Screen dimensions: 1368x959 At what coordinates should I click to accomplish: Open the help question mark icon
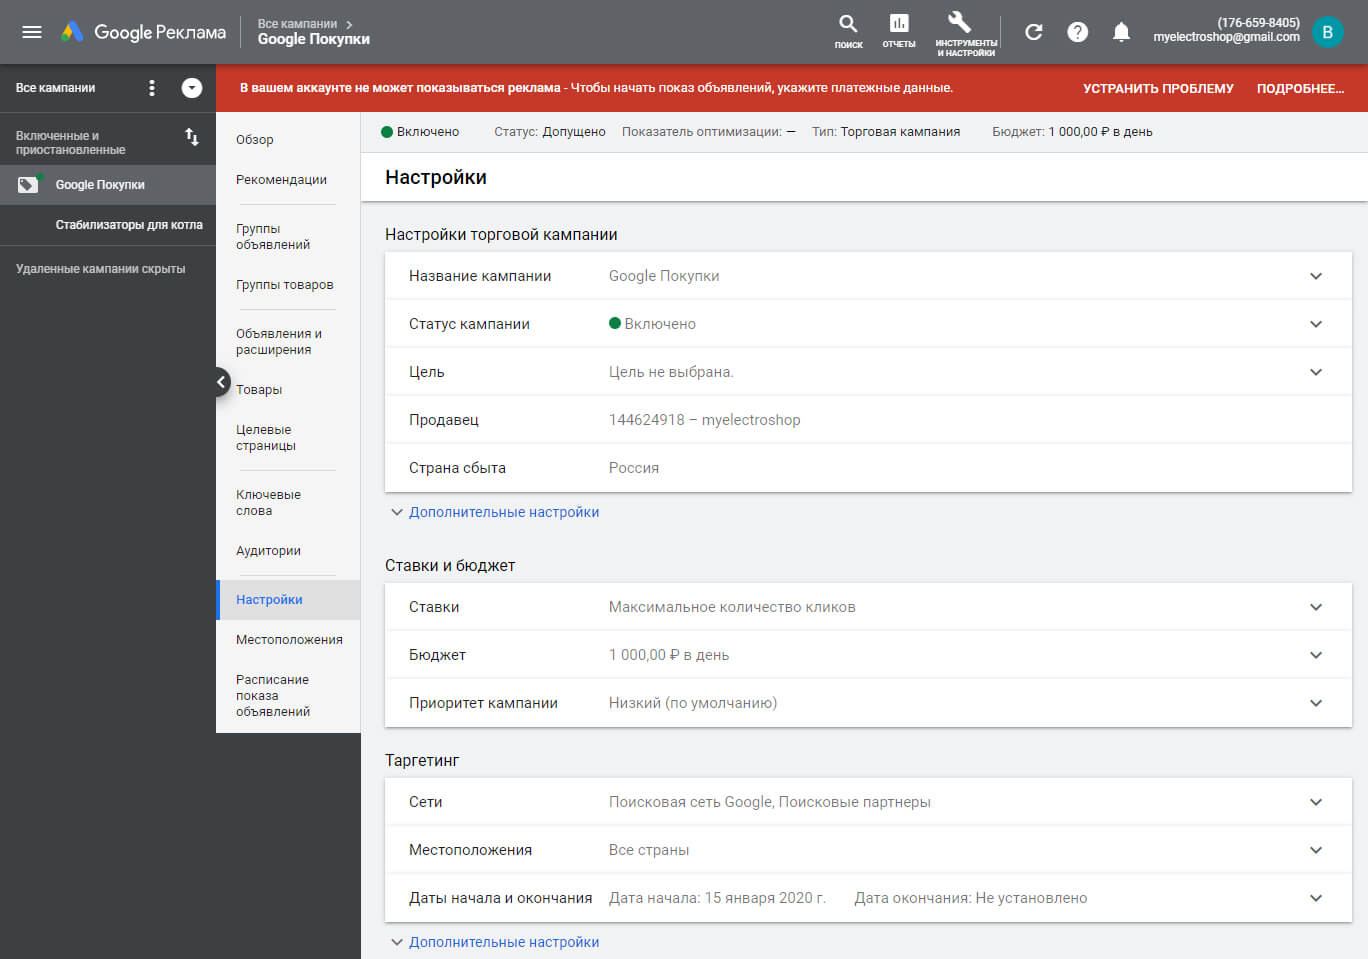[1077, 32]
